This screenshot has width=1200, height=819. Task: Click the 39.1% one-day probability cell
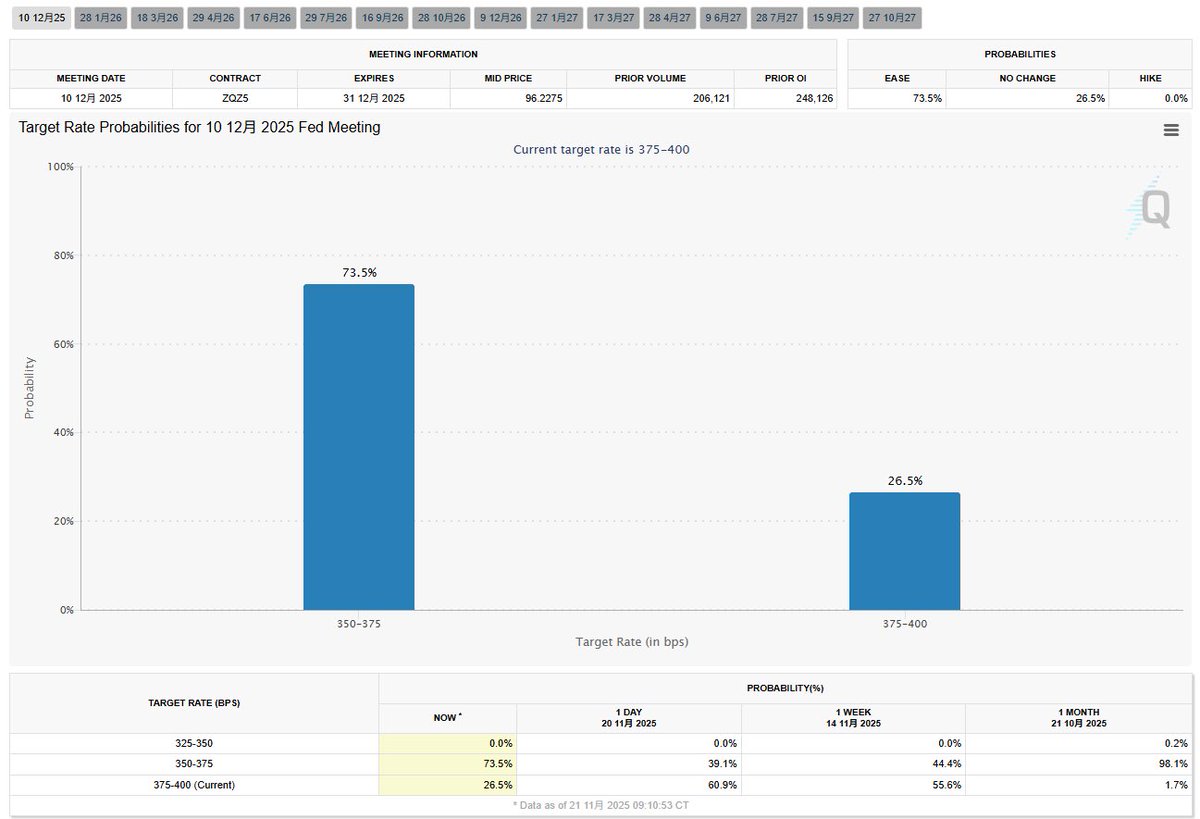click(629, 763)
